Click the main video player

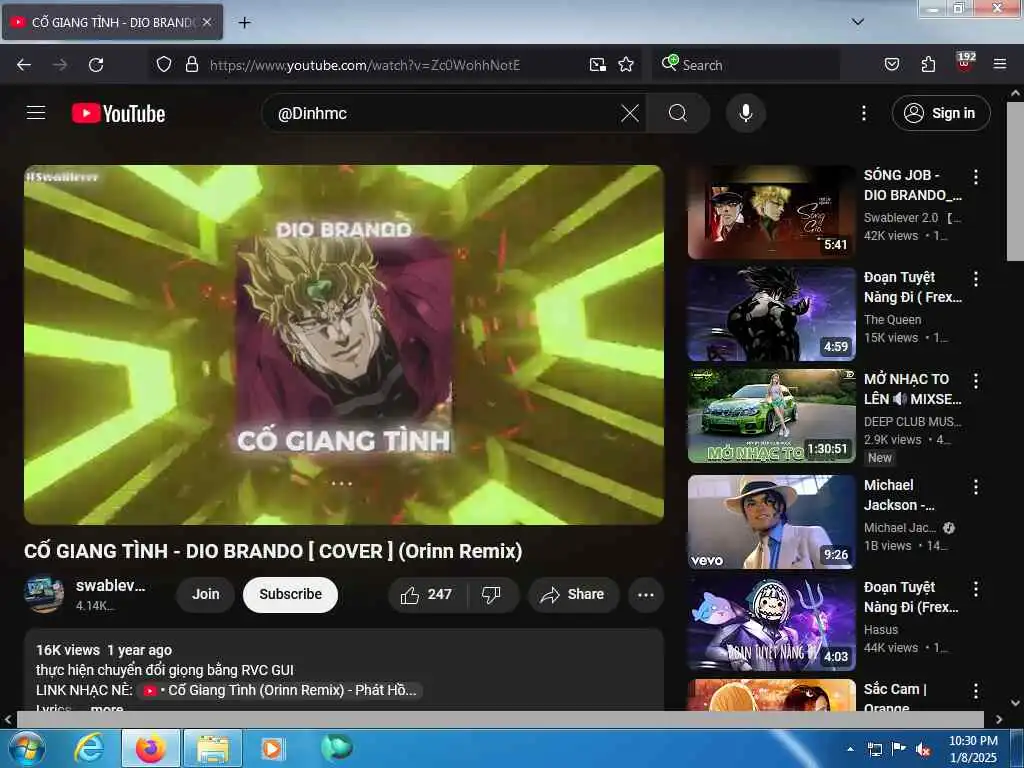click(x=344, y=345)
